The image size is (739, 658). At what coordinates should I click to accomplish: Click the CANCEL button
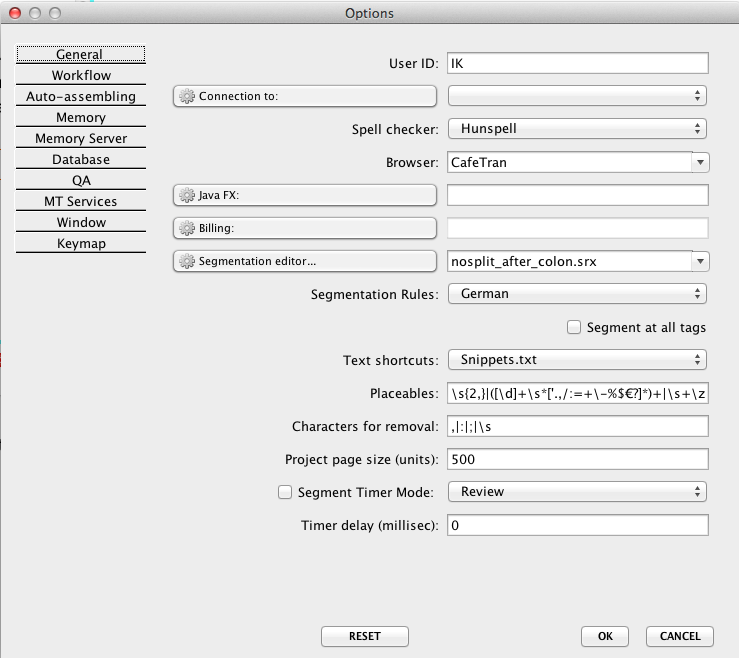click(680, 636)
